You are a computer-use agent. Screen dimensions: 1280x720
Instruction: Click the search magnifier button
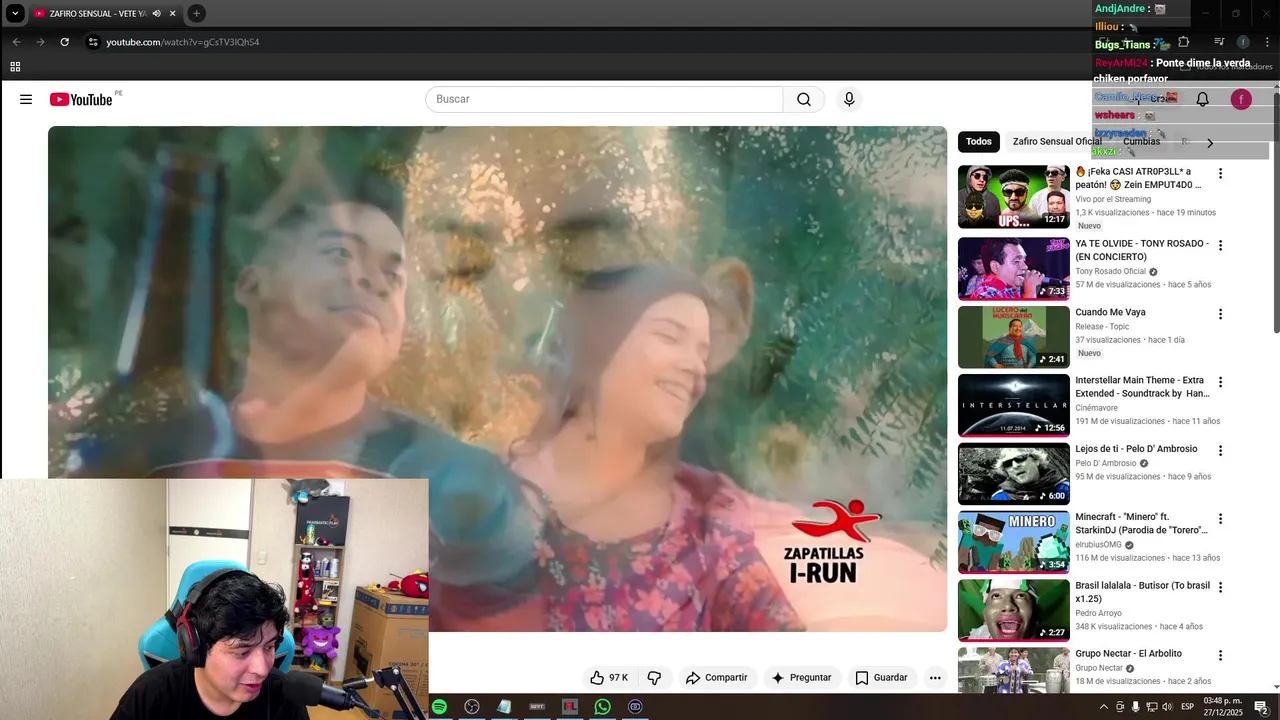[x=804, y=99]
